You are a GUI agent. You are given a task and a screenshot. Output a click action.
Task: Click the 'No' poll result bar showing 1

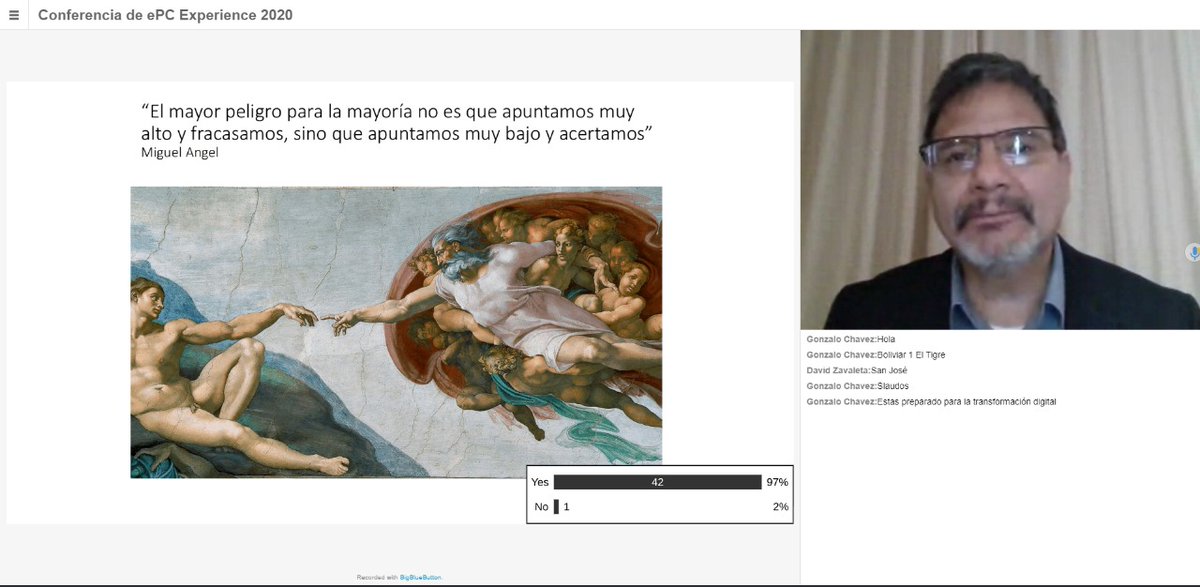point(556,507)
